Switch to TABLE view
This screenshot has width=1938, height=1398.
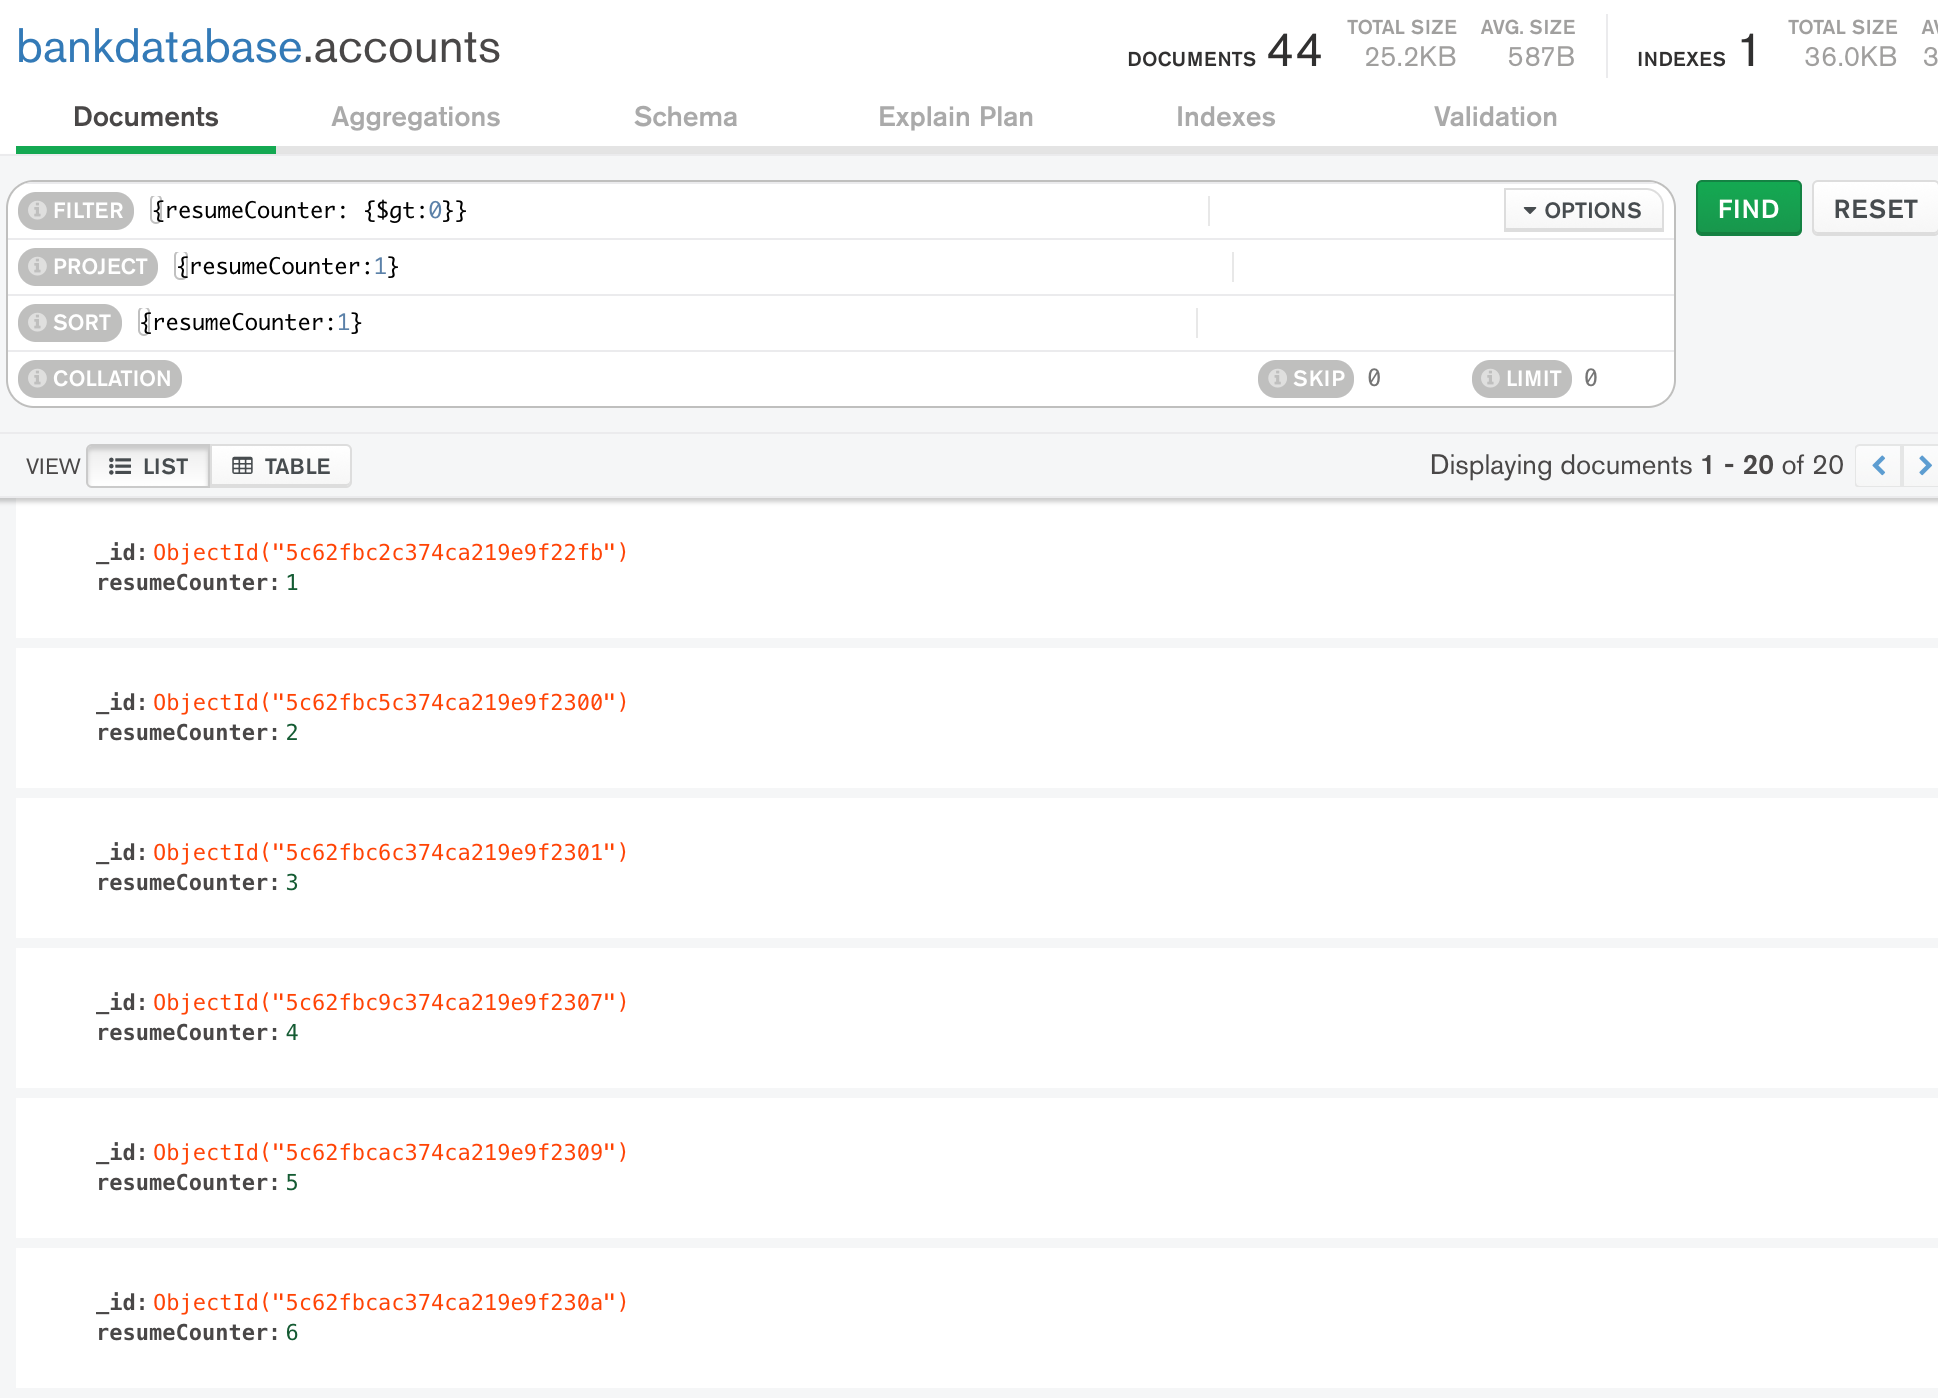coord(281,466)
